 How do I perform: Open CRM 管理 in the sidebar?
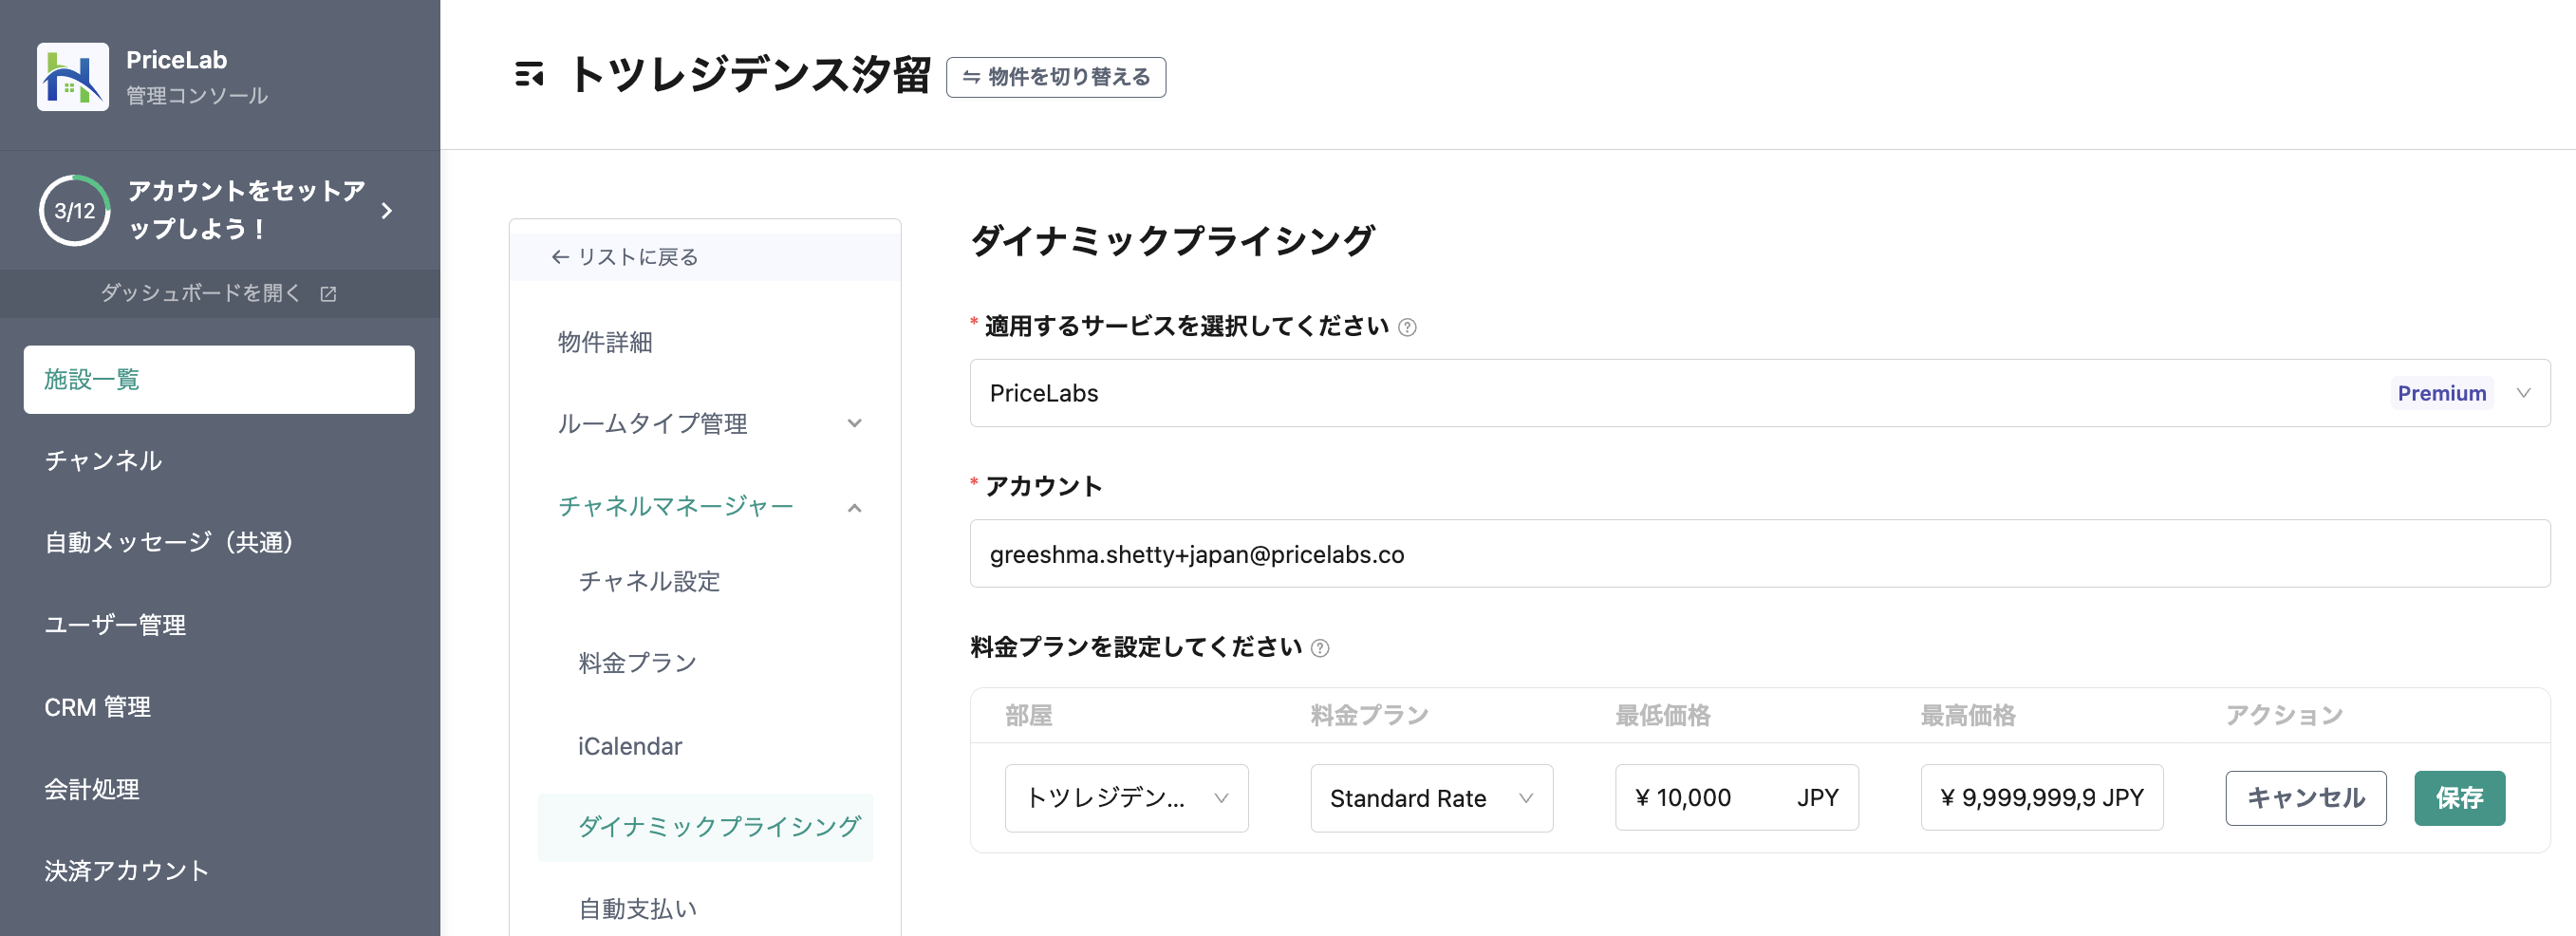coord(98,707)
